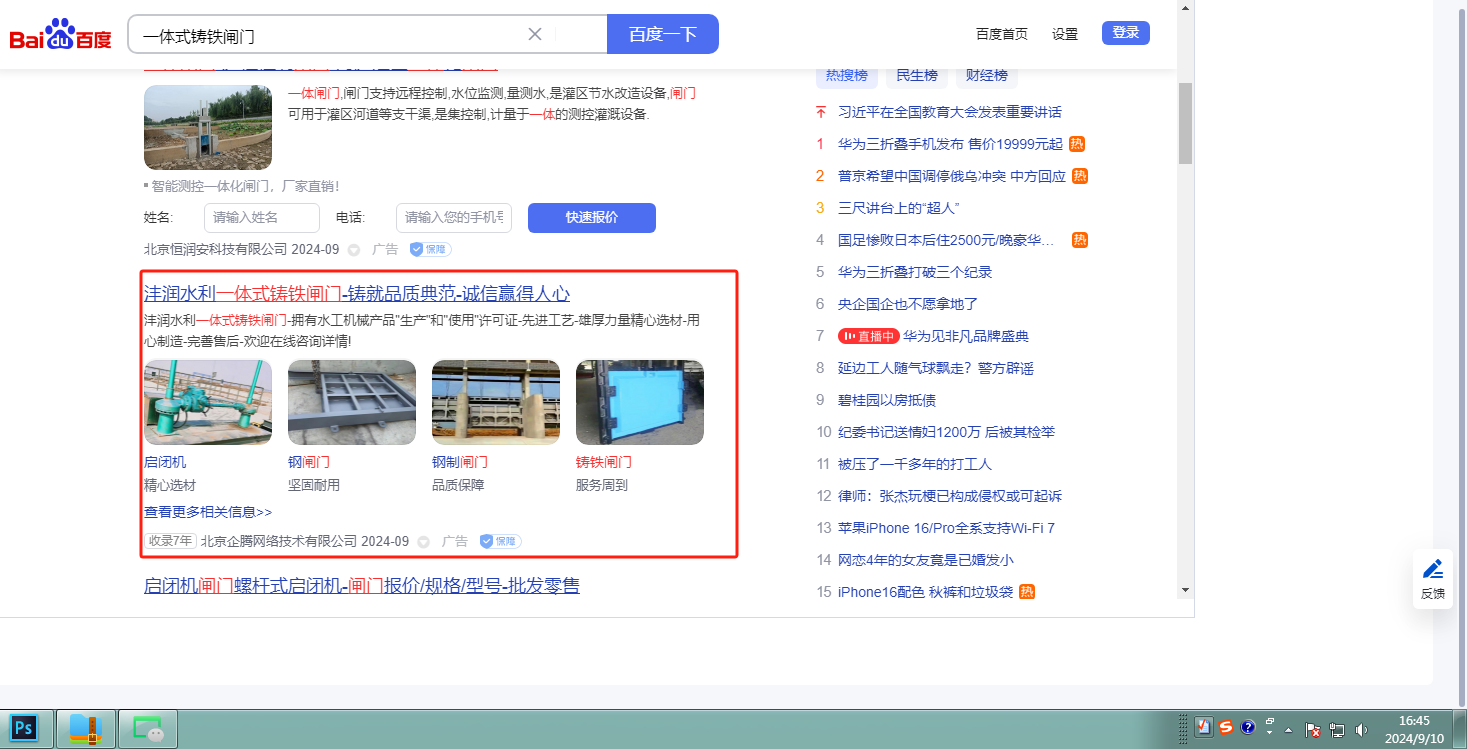Click the 热 badge next to 华为三折叠手机发布

(x=1077, y=144)
